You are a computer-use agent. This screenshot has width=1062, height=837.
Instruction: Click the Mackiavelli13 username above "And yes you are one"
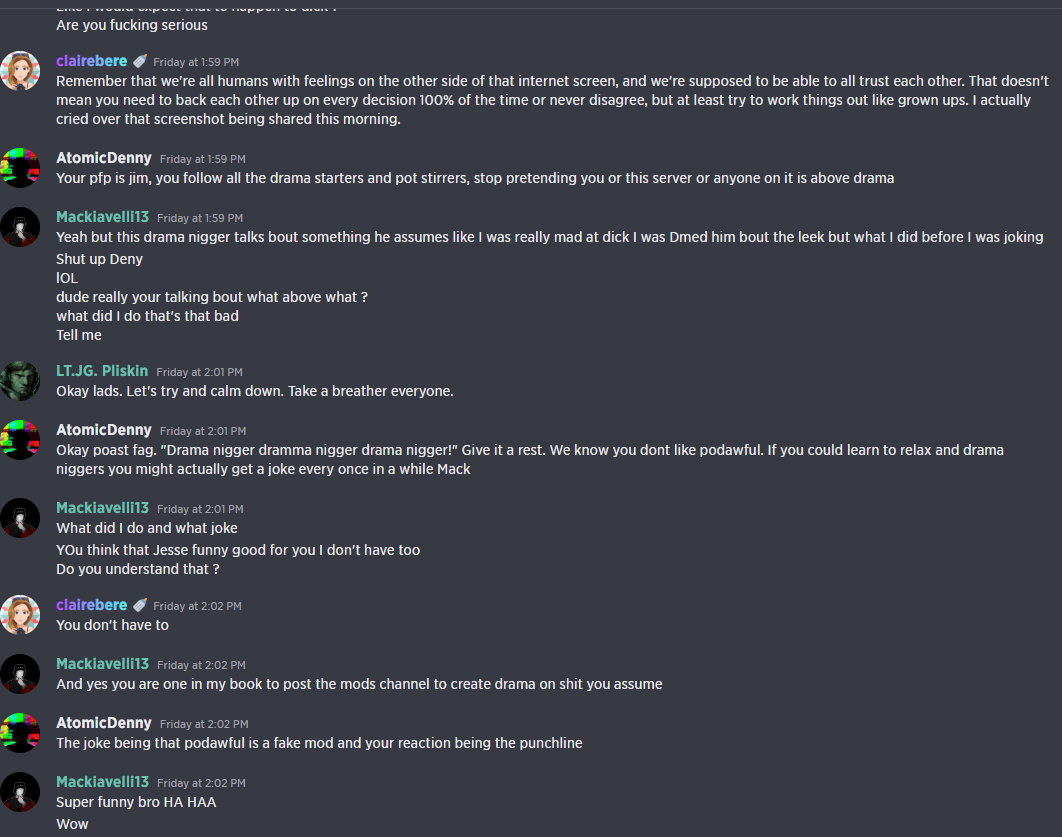pyautogui.click(x=102, y=664)
